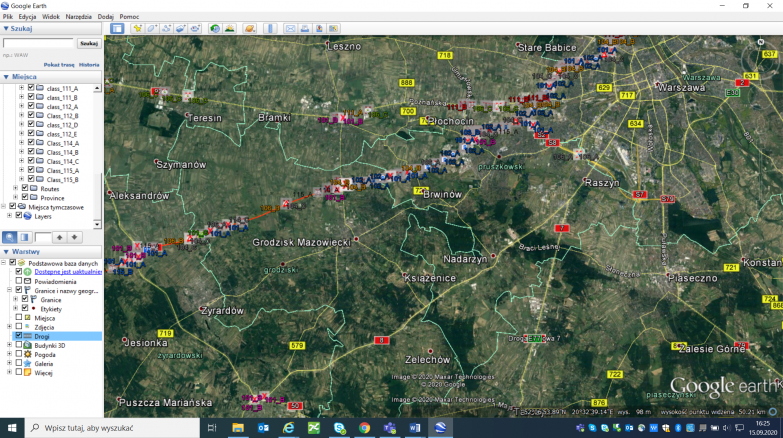Enable the Budynki 3D layer checkbox
Image resolution: width=783 pixels, height=438 pixels.
click(19, 345)
